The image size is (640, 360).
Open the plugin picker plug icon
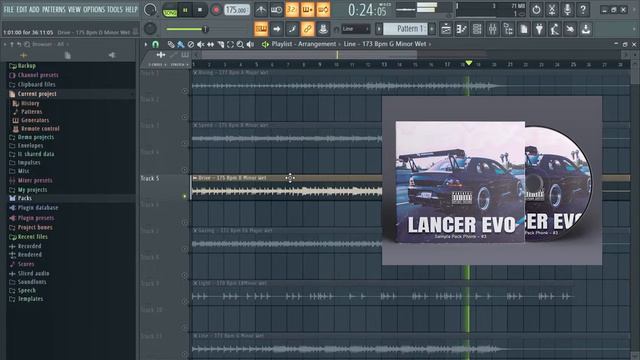click(x=539, y=29)
